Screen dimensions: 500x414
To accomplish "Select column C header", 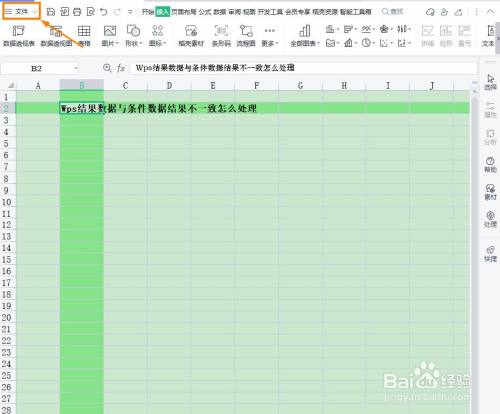I will pos(126,86).
